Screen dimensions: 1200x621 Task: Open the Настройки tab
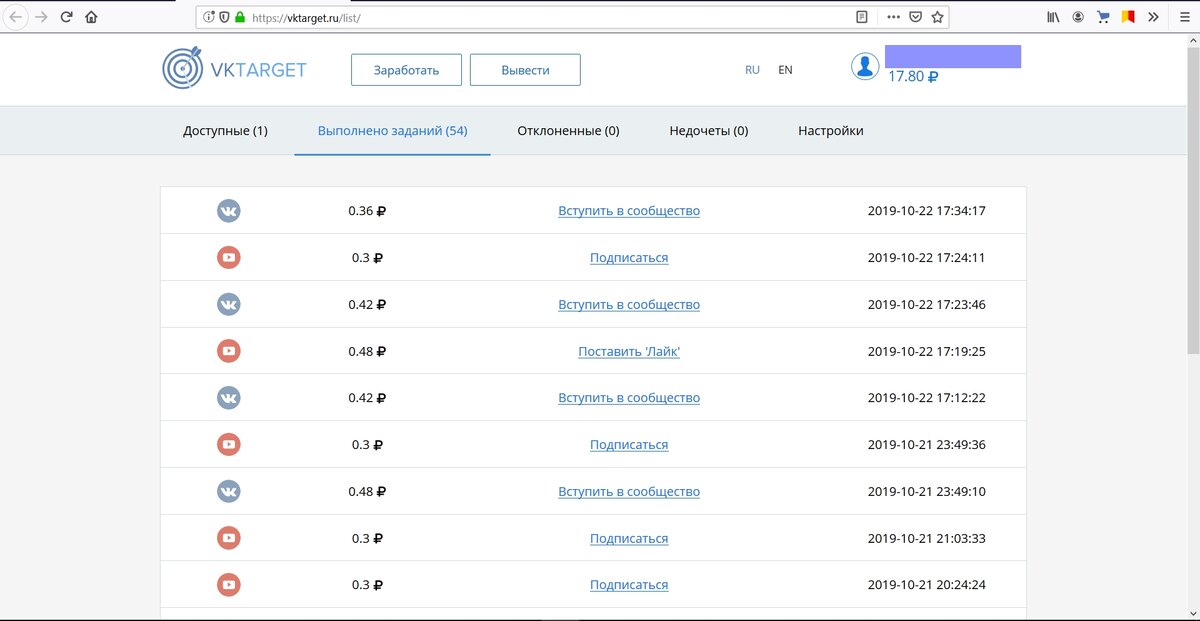click(831, 131)
